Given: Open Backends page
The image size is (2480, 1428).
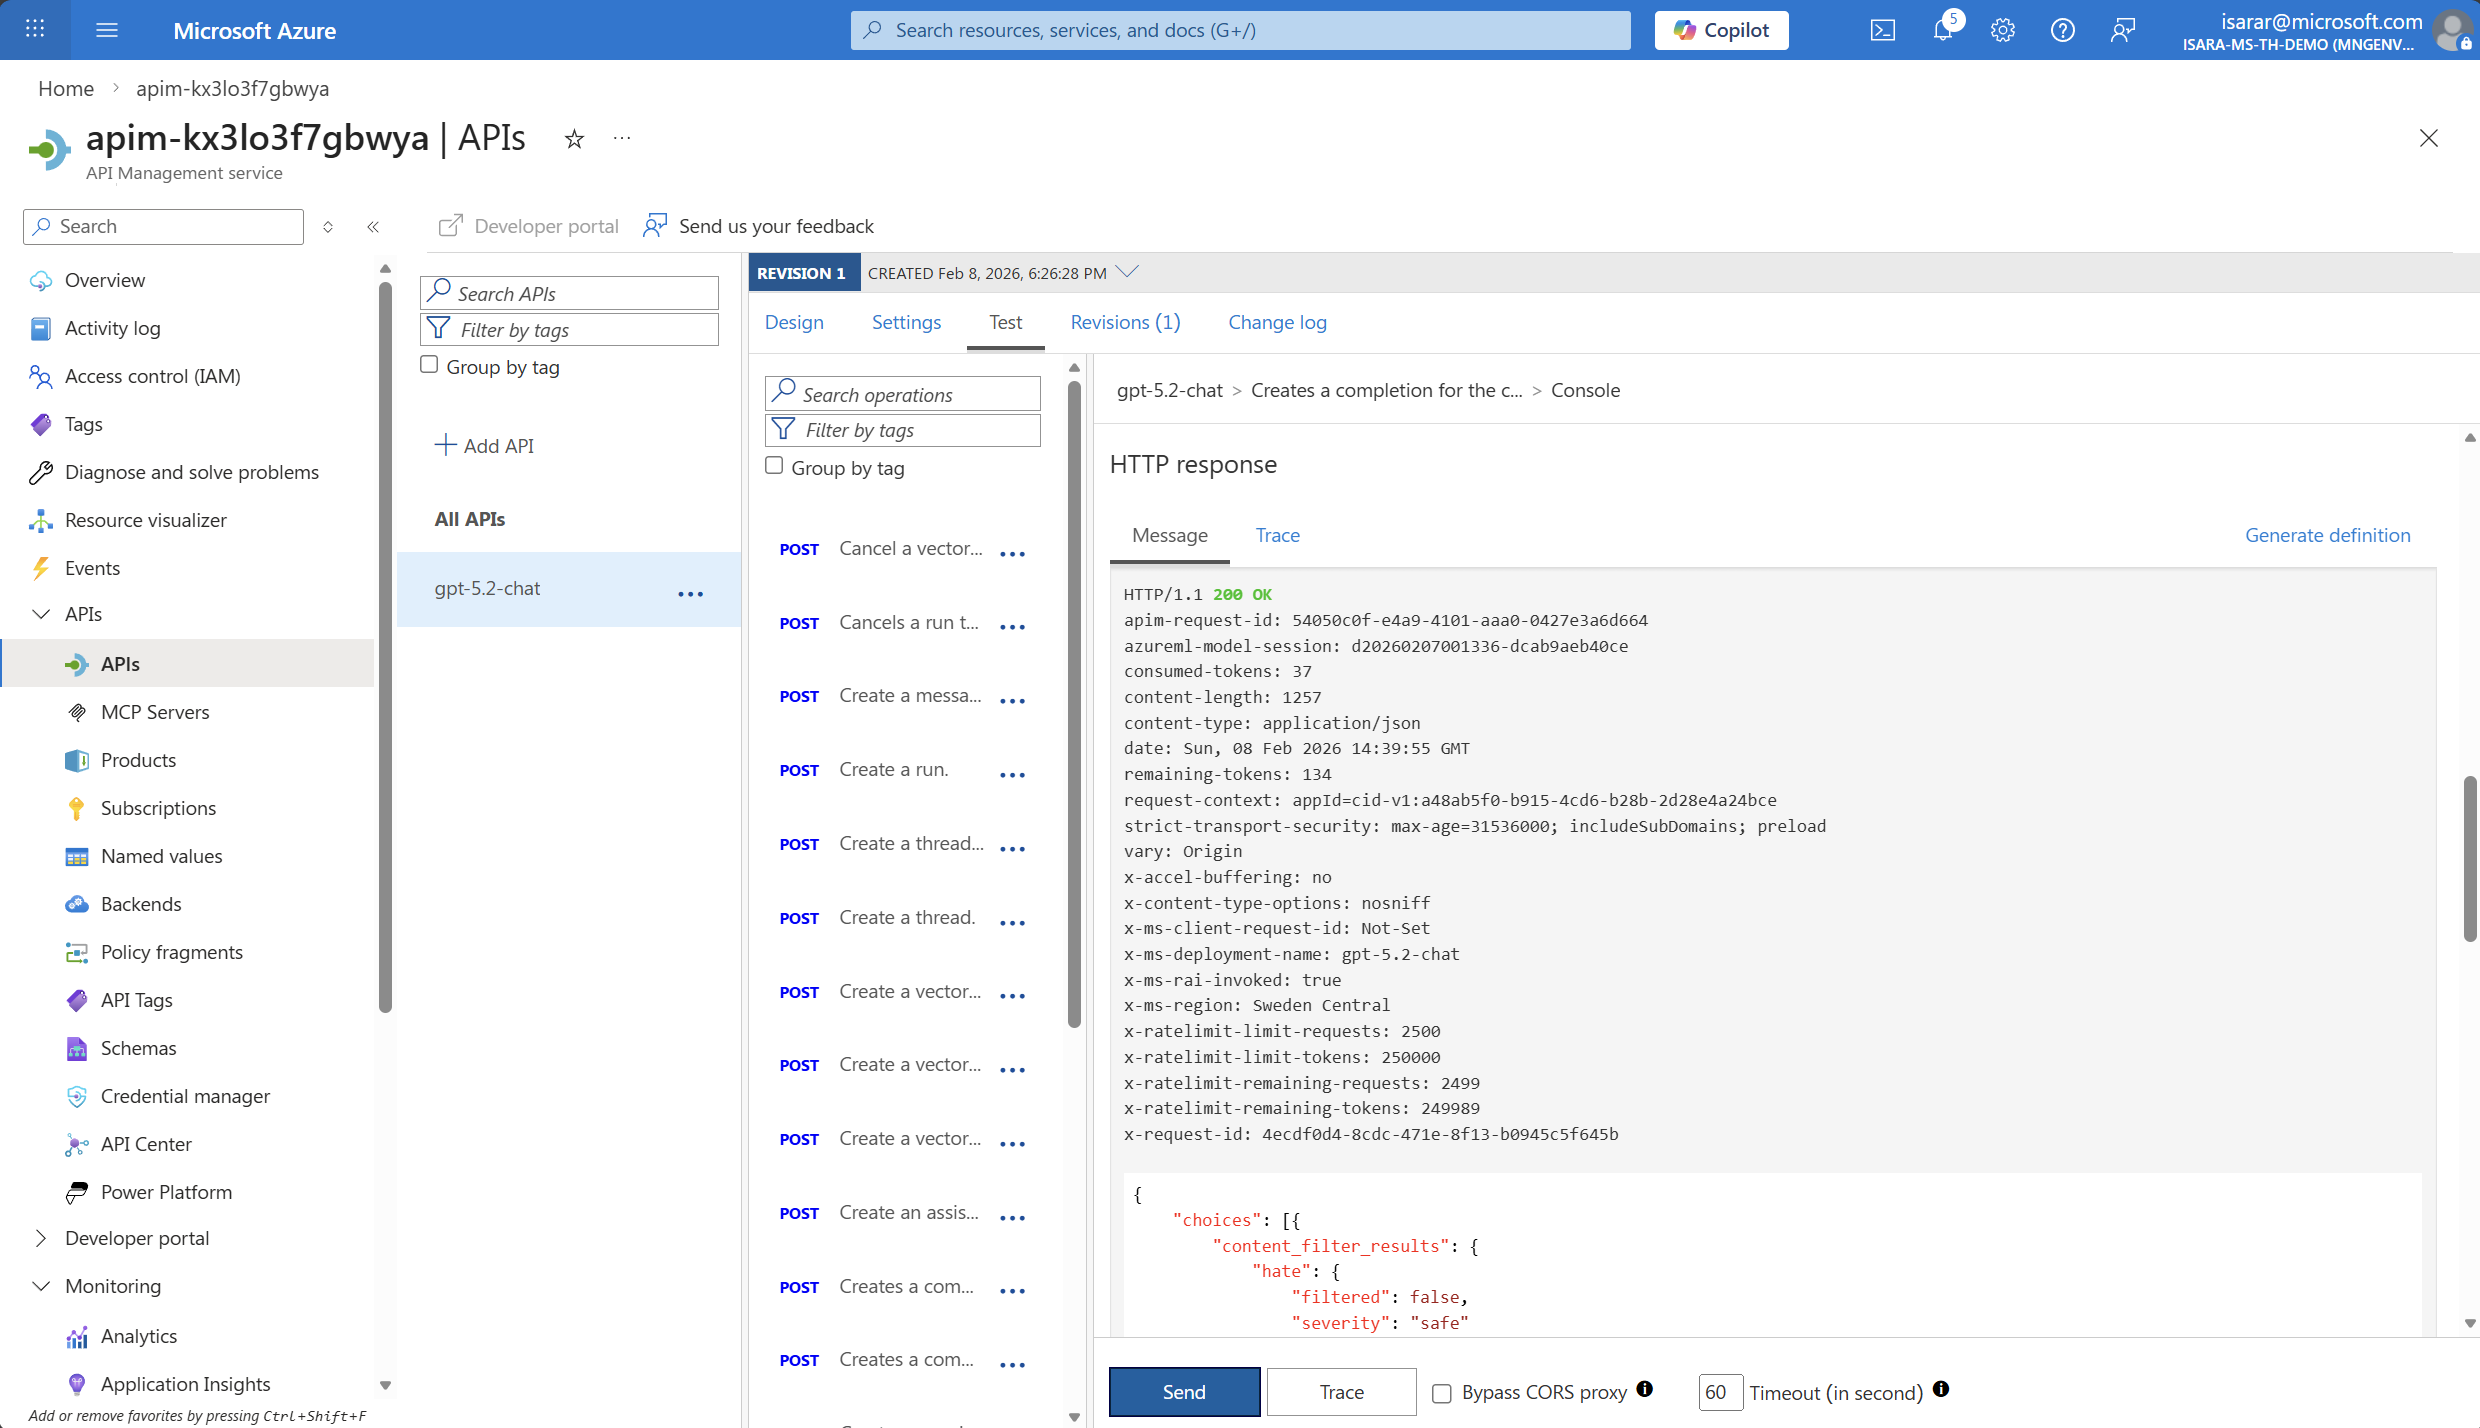Looking at the screenshot, I should point(141,904).
